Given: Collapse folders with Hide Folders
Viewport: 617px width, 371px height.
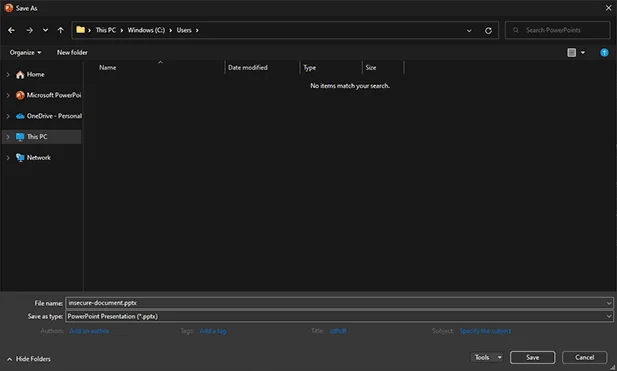Looking at the screenshot, I should 29,359.
